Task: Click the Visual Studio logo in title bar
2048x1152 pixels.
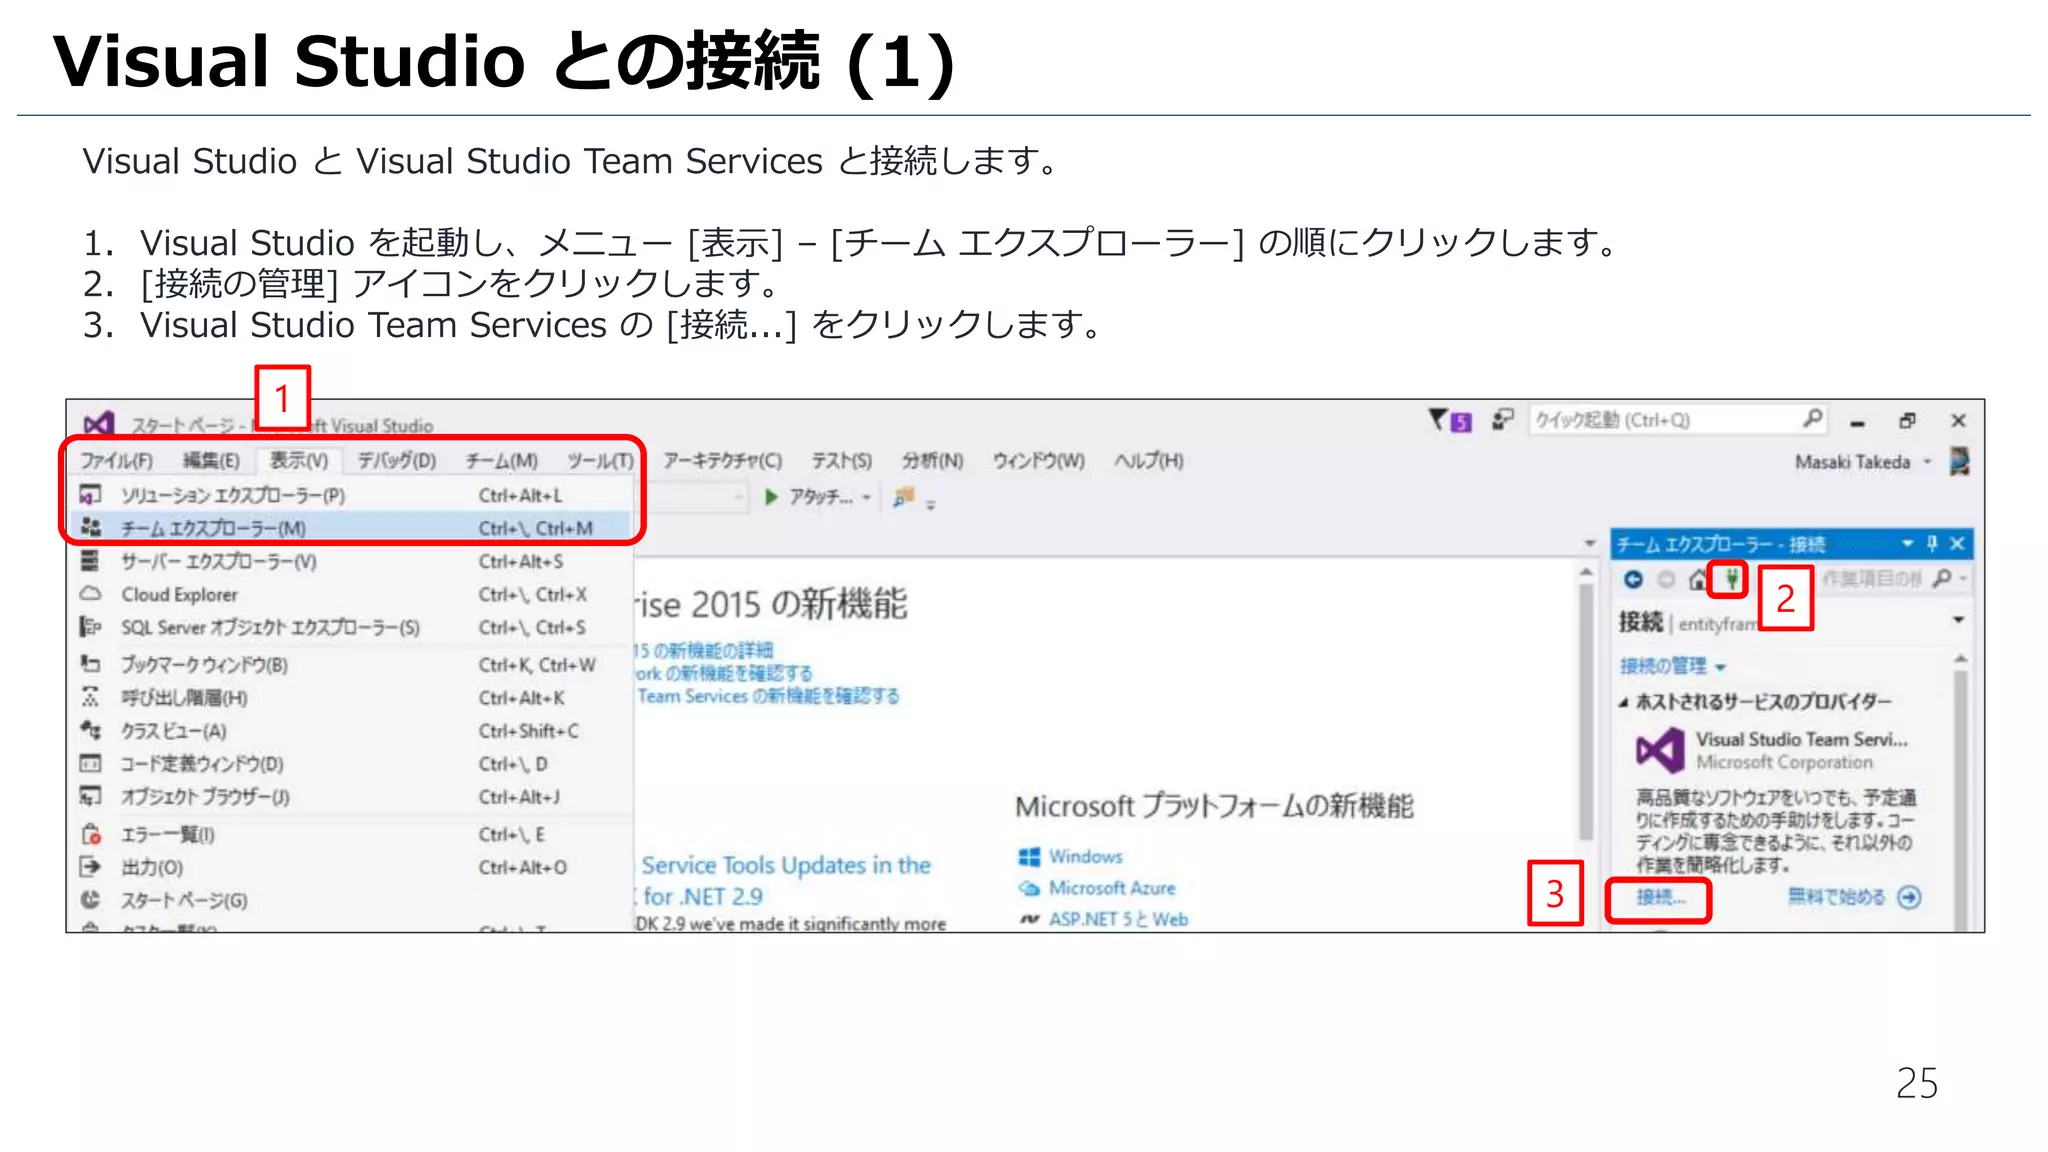Action: [98, 424]
